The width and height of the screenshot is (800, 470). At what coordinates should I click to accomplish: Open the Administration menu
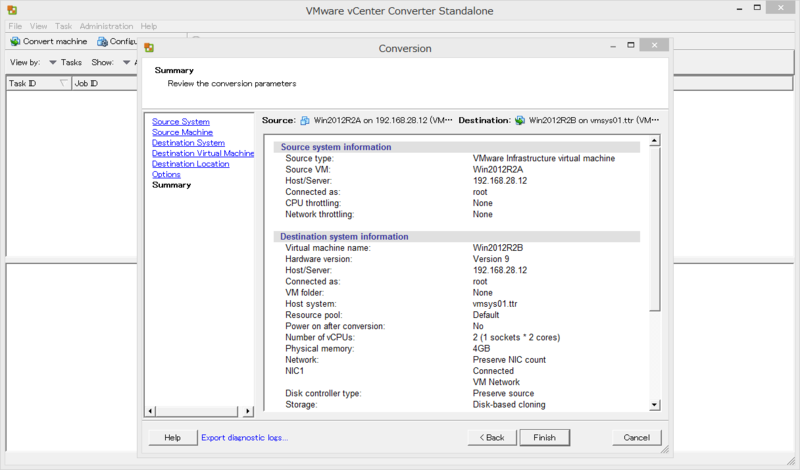click(106, 26)
